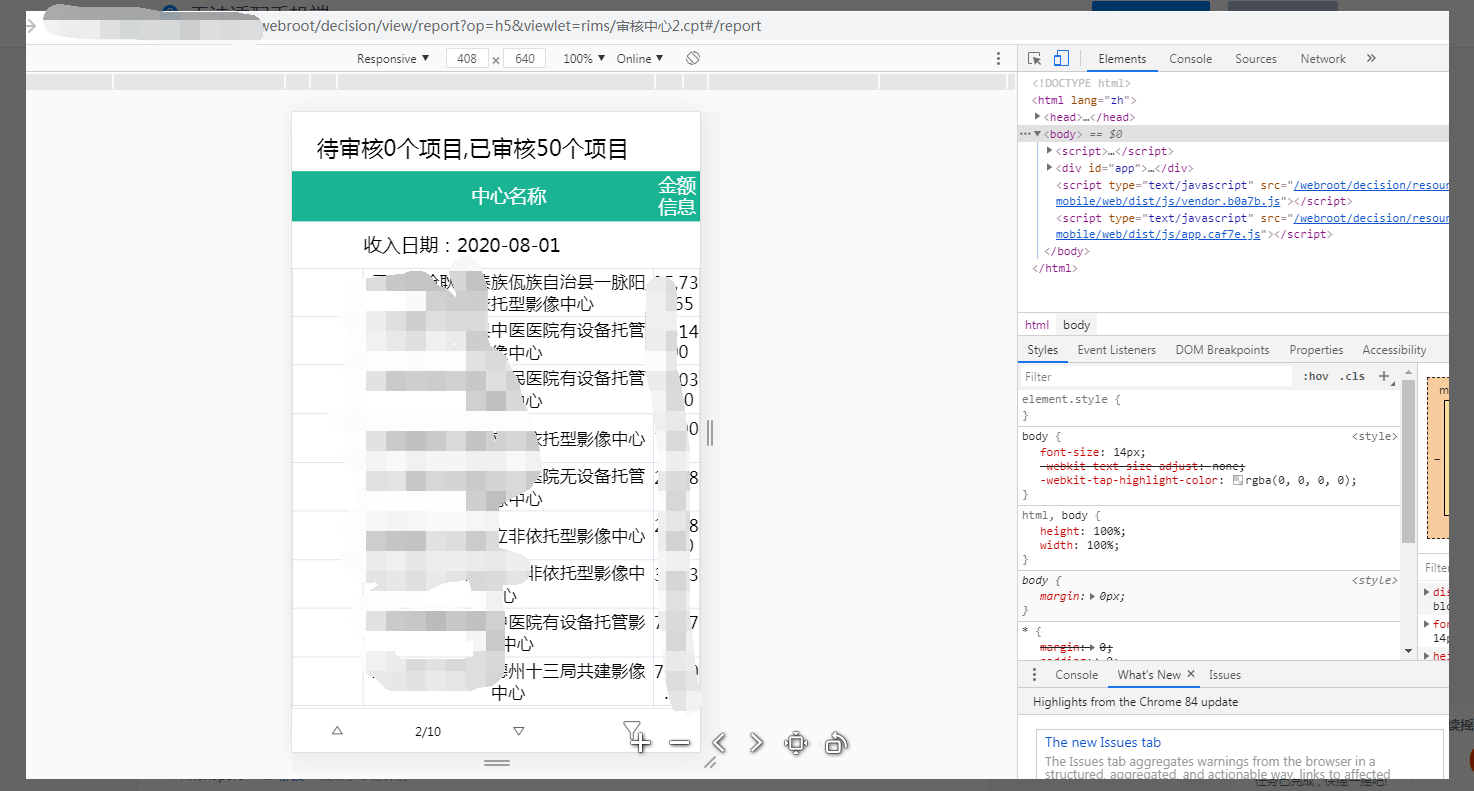This screenshot has width=1474, height=791.
Task: Switch to the Styles pane tab
Action: (x=1042, y=350)
